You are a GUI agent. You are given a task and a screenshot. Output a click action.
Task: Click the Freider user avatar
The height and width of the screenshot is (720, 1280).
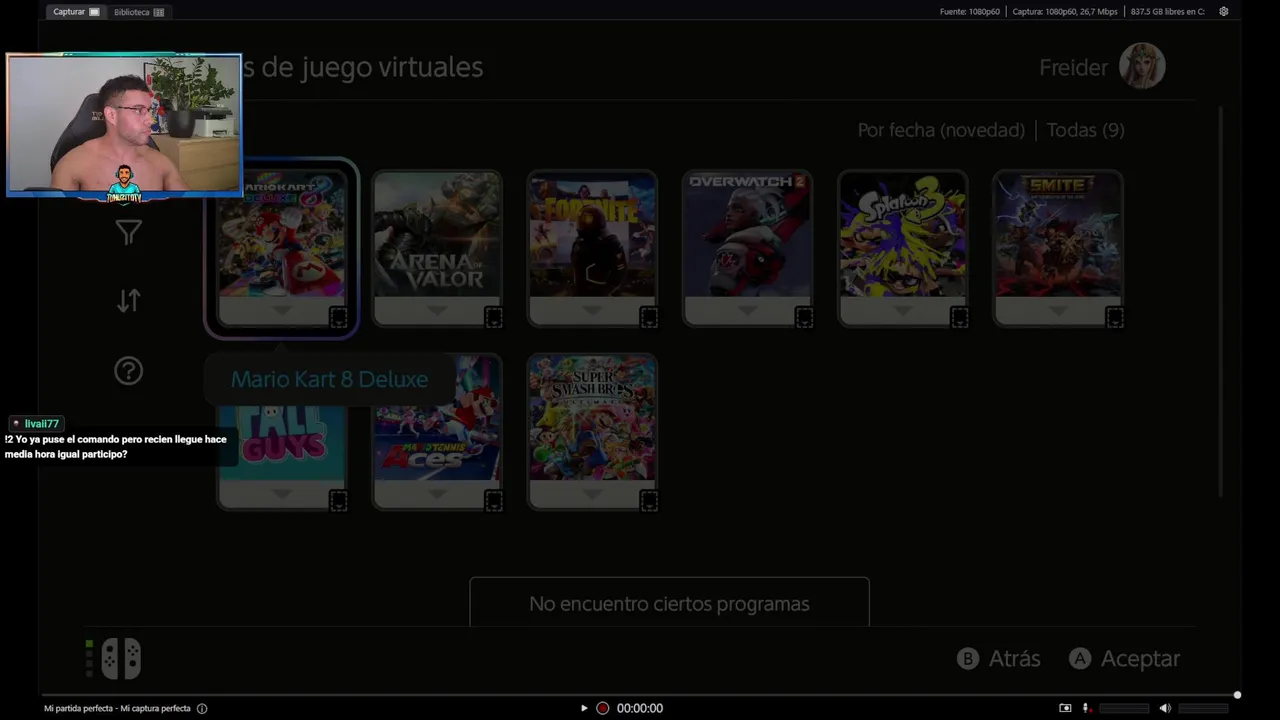click(1142, 67)
